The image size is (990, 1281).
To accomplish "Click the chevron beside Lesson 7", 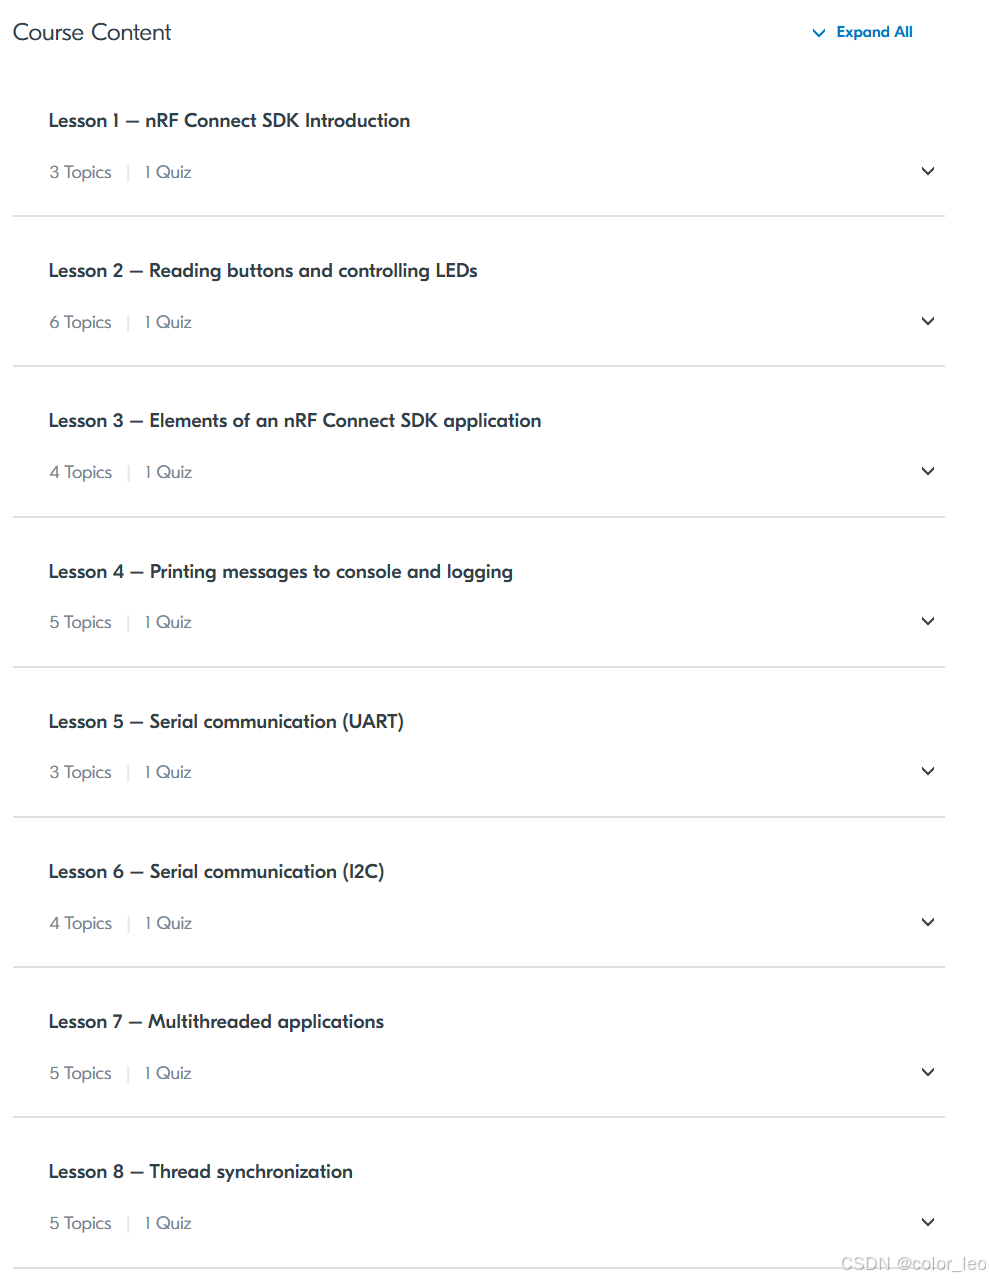I will tap(928, 1072).
